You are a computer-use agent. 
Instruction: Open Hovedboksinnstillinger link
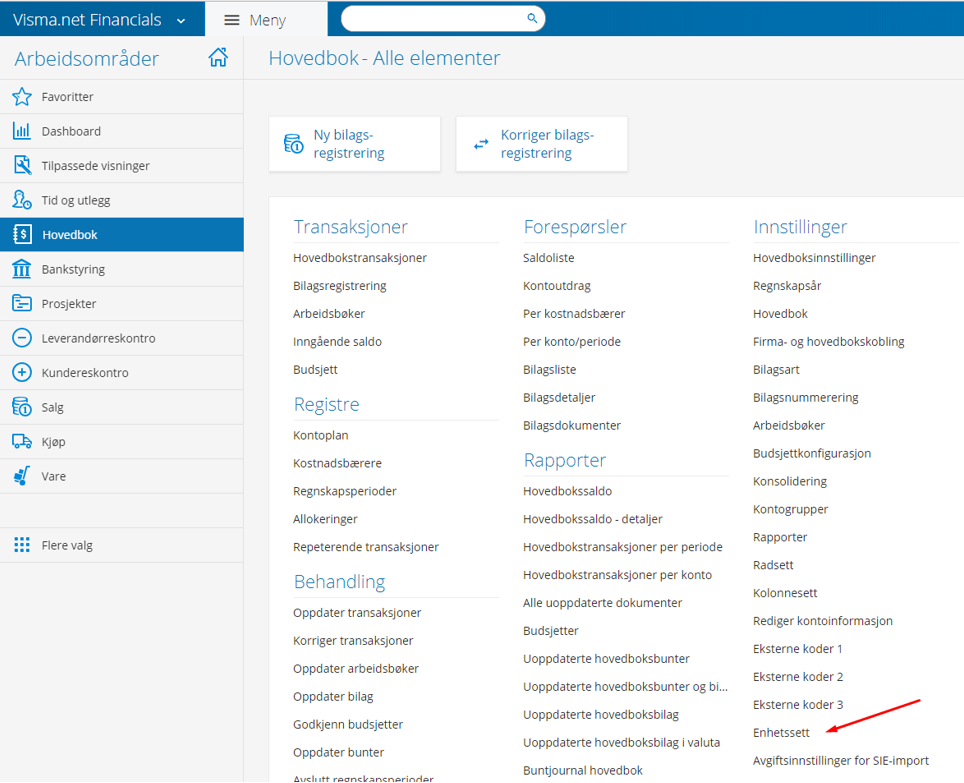coord(814,258)
